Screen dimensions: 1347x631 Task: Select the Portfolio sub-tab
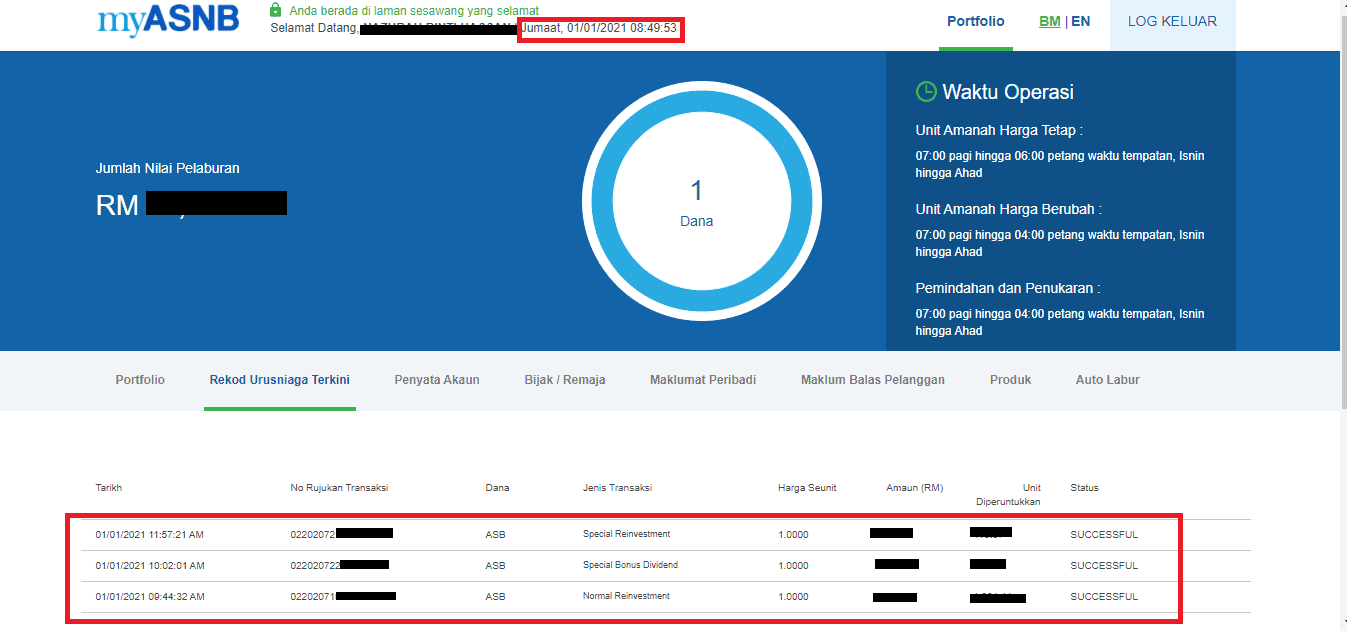tap(140, 380)
